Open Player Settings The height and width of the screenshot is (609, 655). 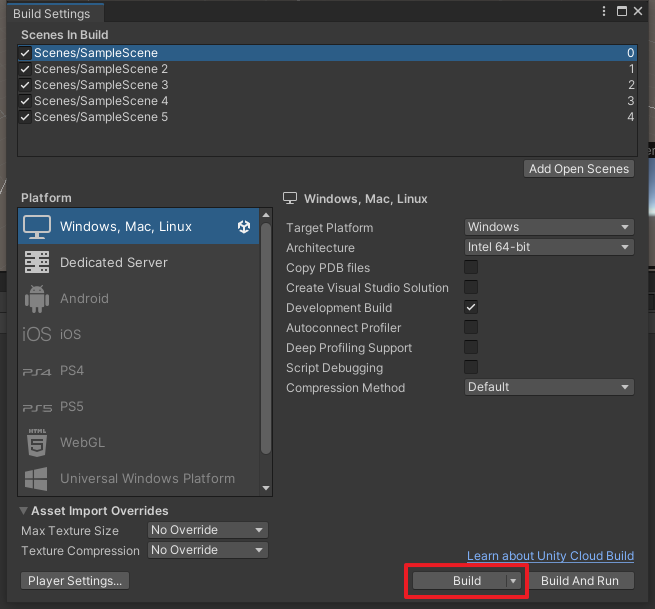tap(75, 581)
